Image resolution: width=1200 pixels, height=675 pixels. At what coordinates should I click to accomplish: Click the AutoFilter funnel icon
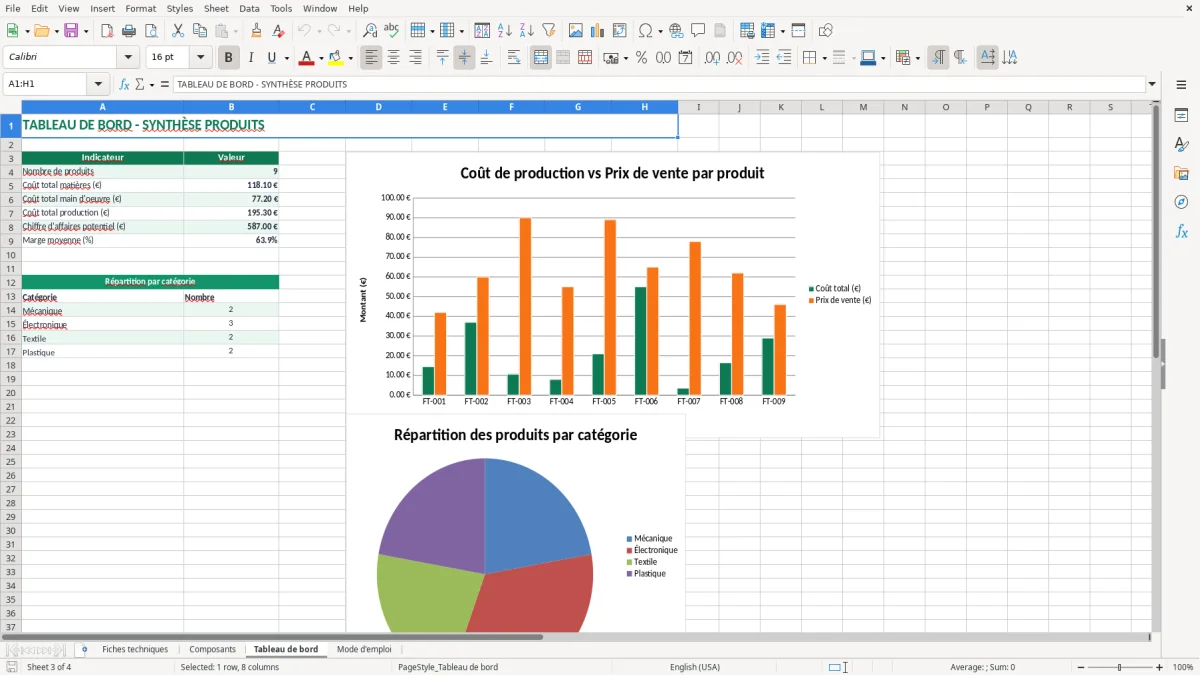click(x=549, y=31)
